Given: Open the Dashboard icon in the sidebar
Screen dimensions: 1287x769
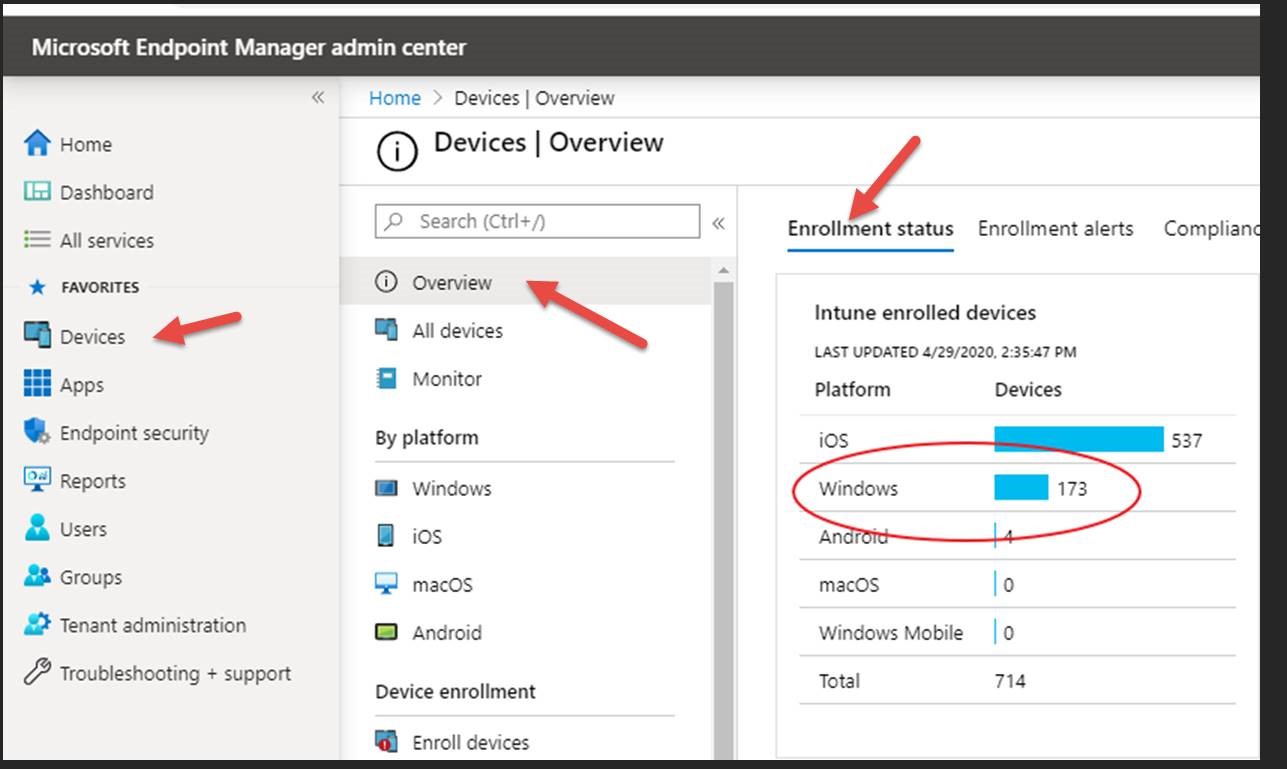Looking at the screenshot, I should 37,192.
